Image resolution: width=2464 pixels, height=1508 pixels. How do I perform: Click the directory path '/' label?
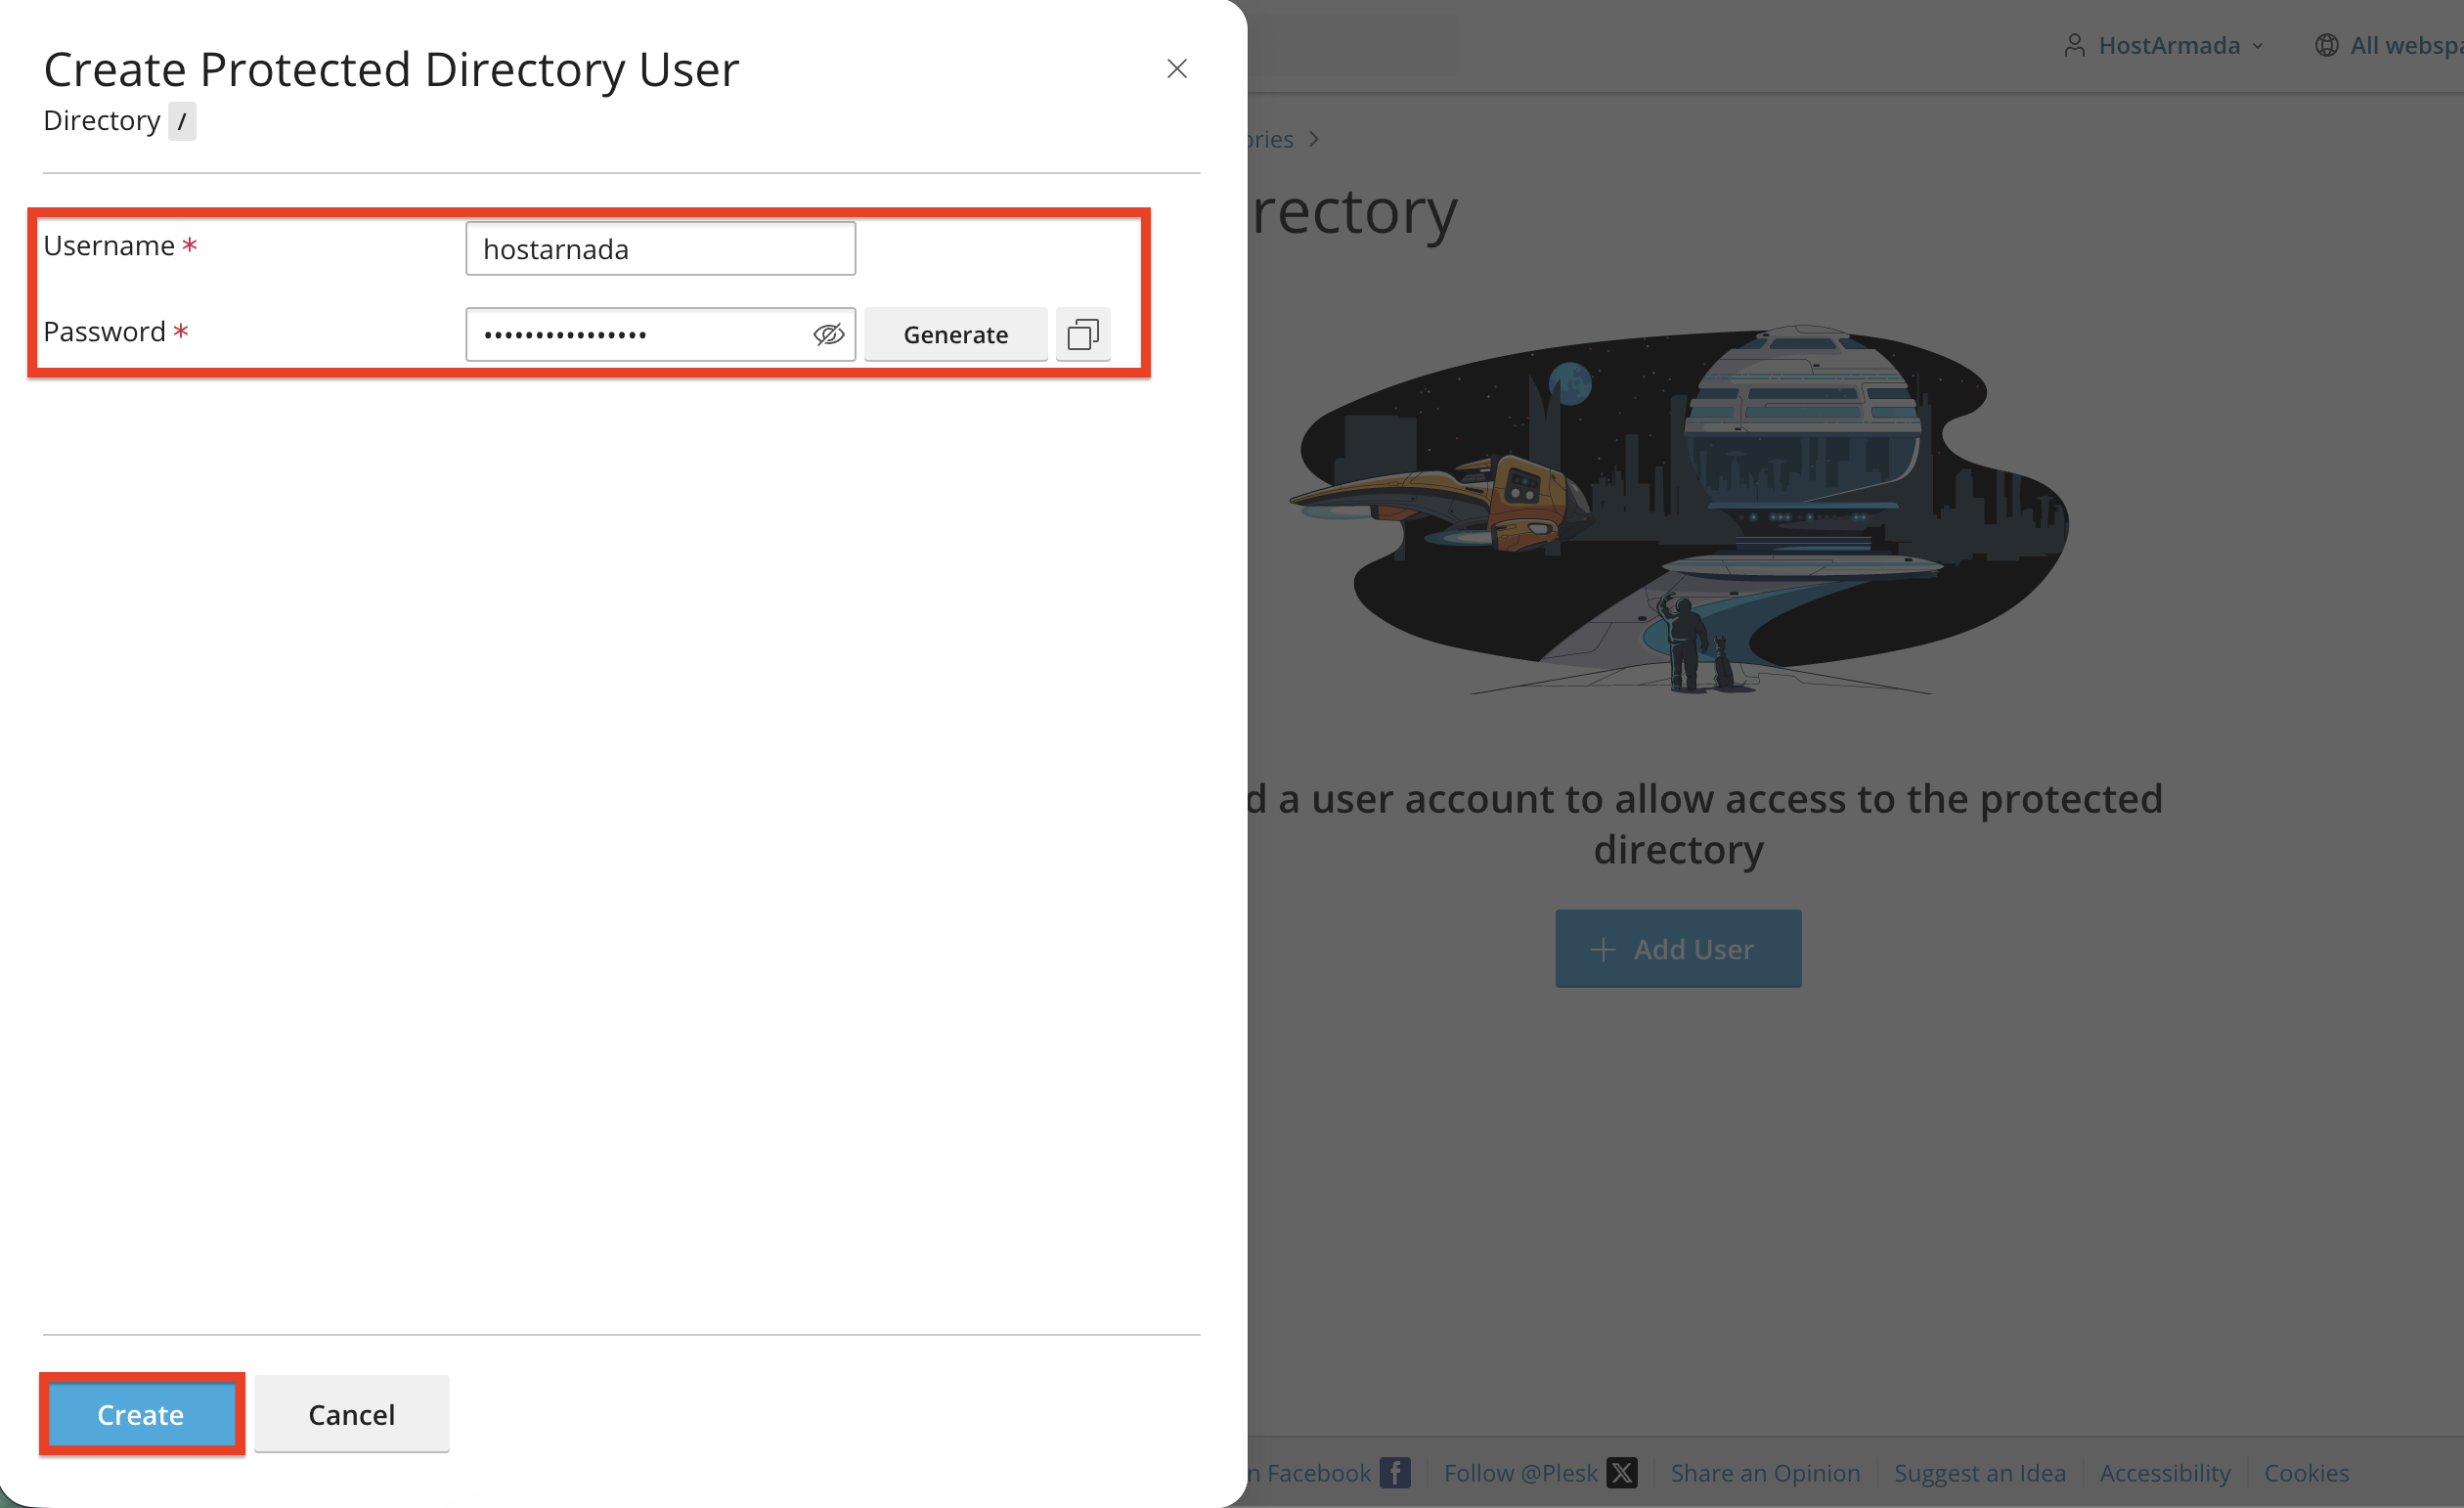[x=182, y=121]
